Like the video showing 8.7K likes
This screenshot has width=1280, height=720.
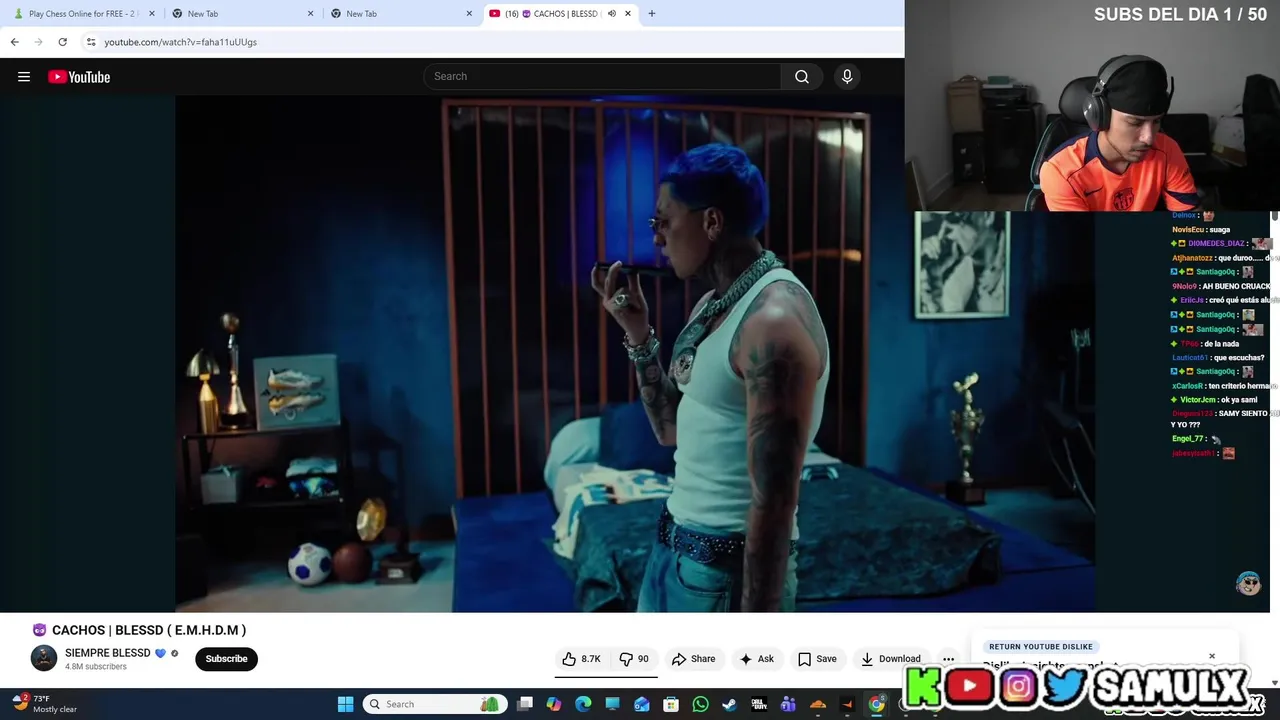point(582,659)
